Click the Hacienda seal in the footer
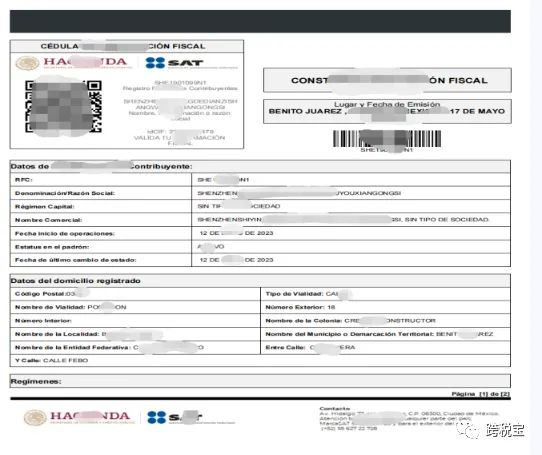Screen dimensions: 542x455 click(35, 417)
